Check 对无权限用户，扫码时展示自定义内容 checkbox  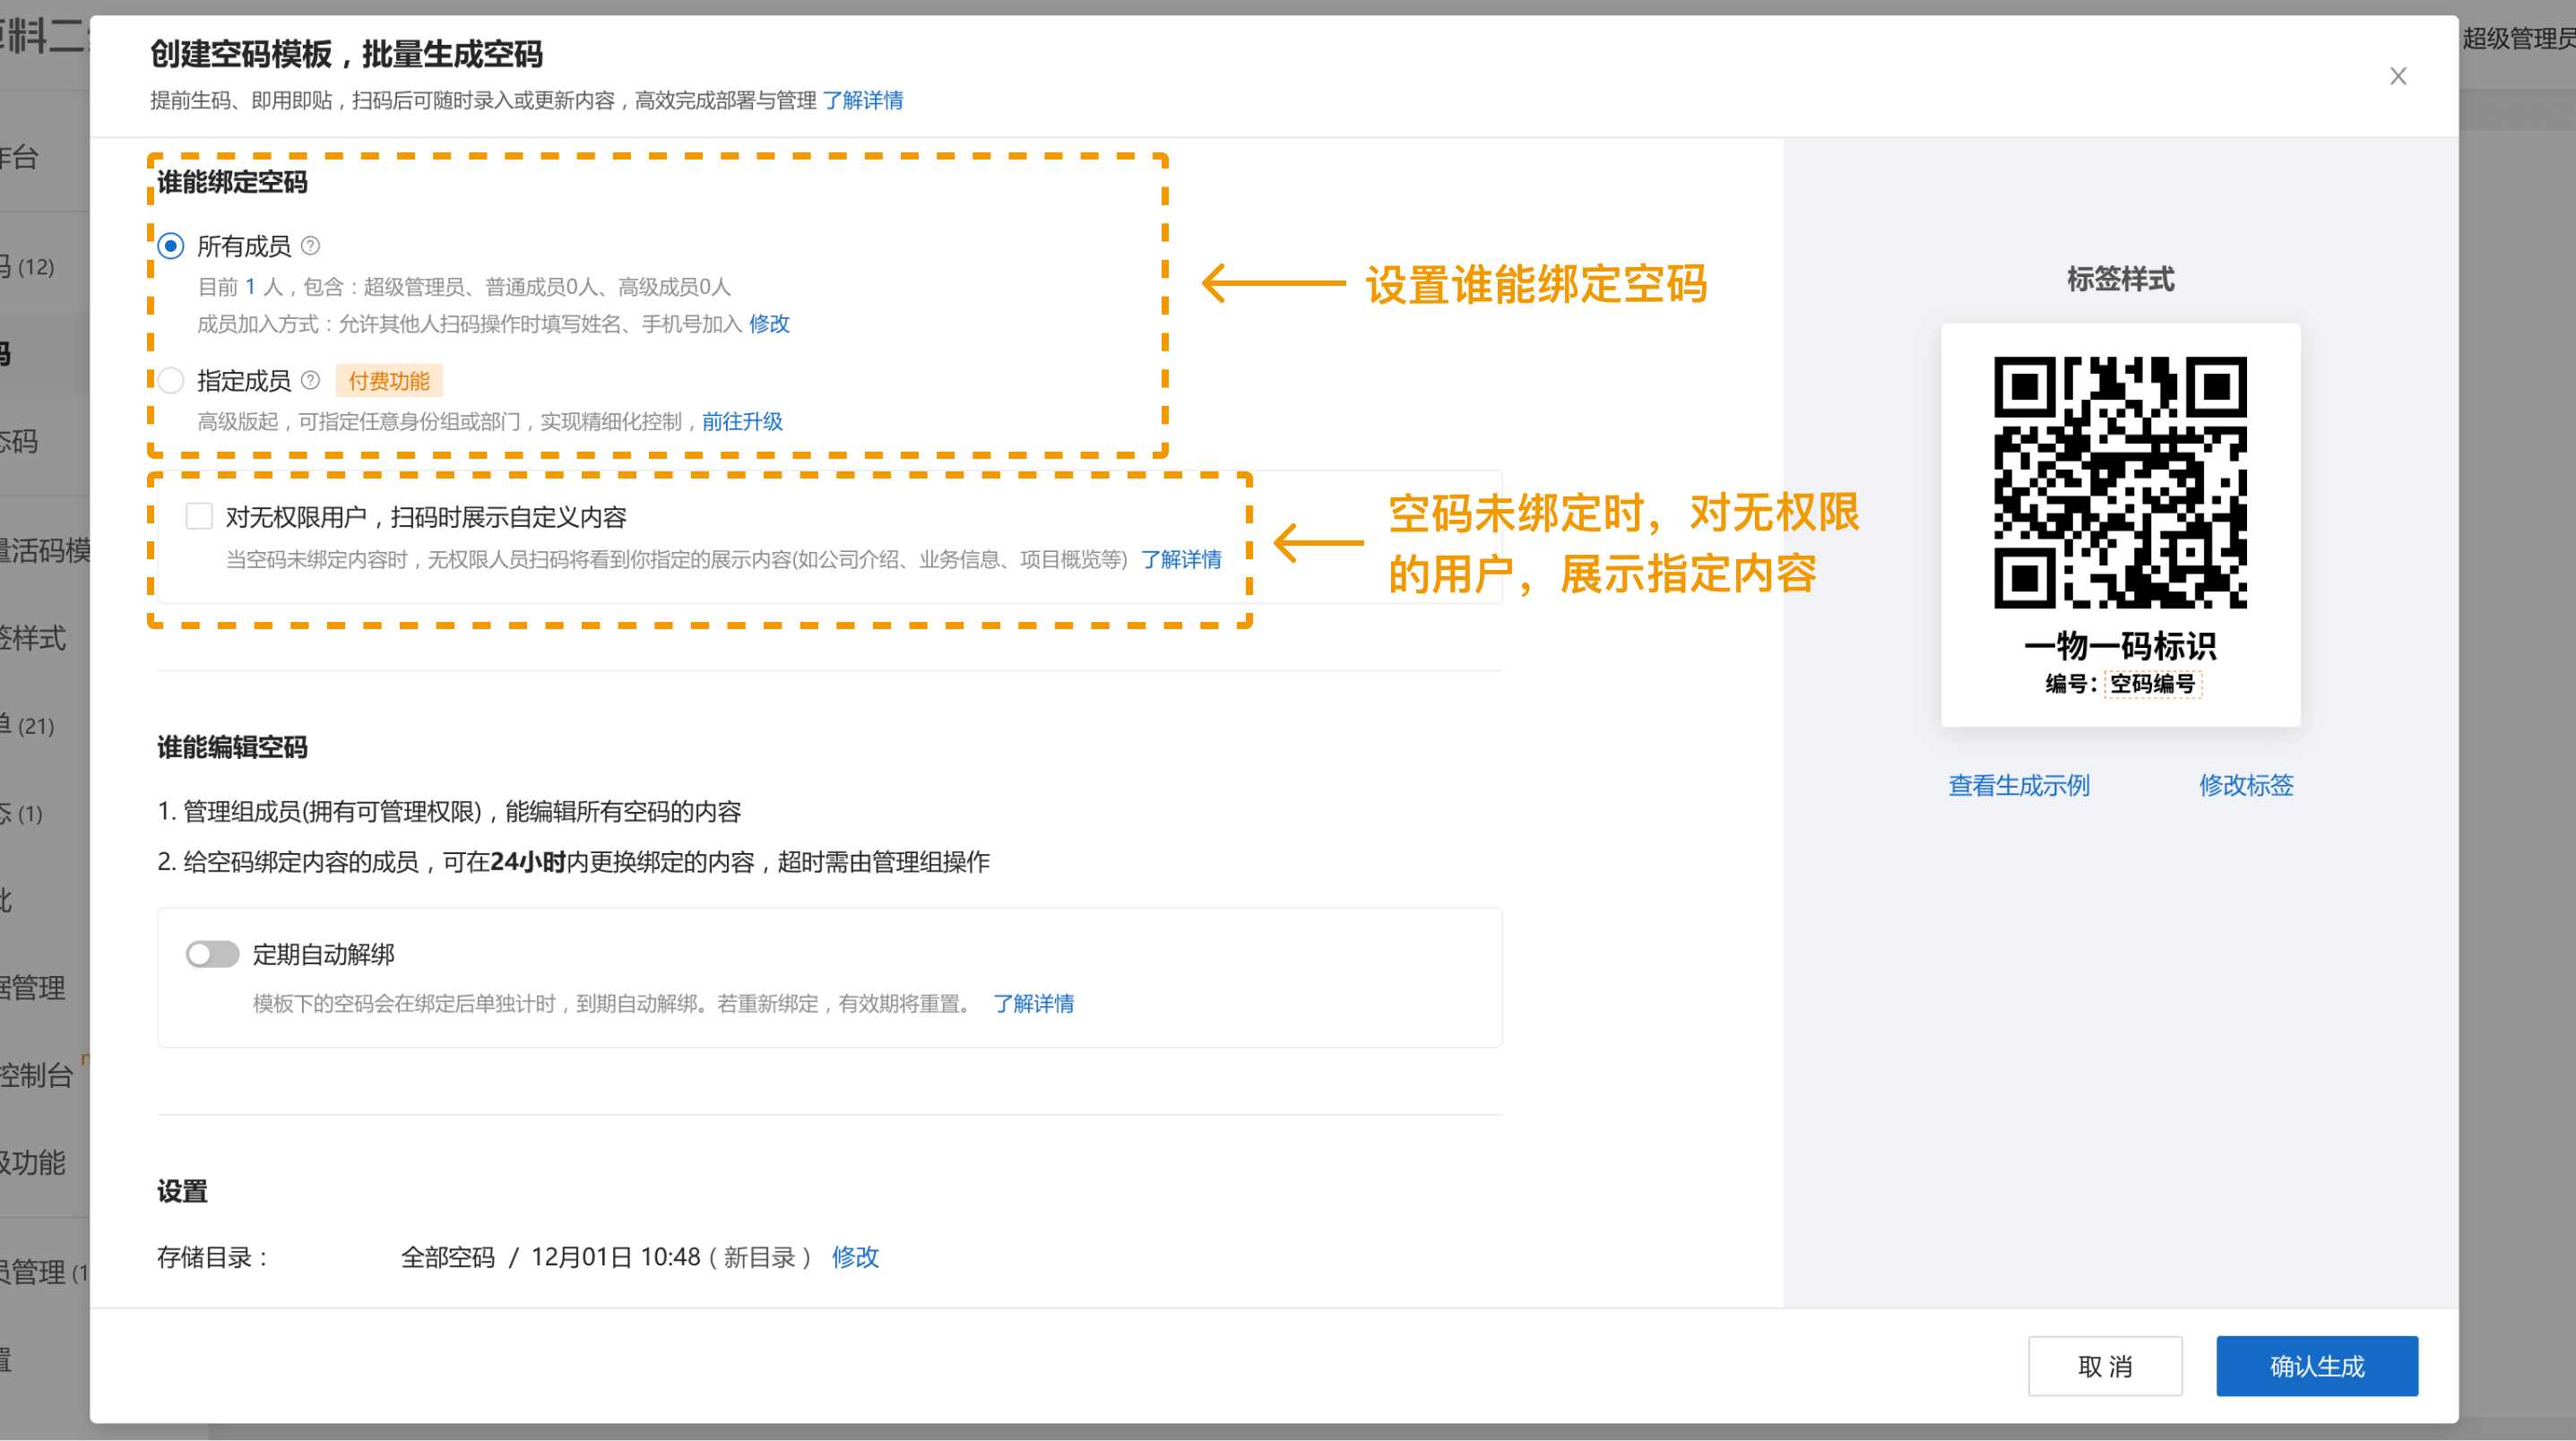(x=199, y=516)
